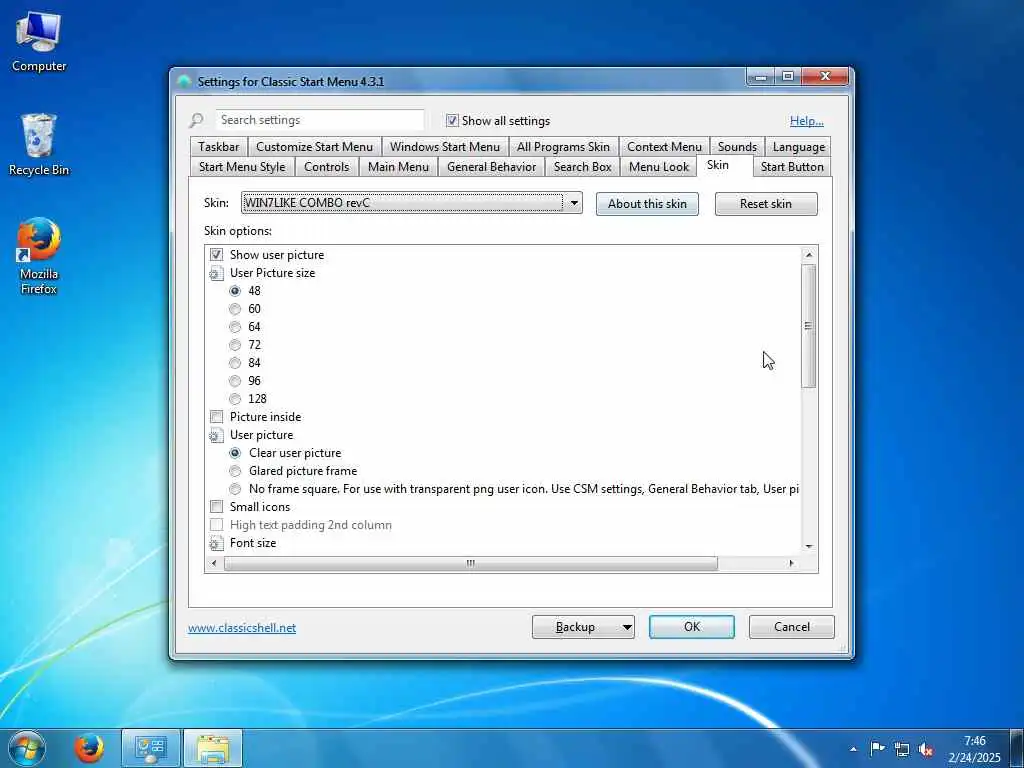Viewport: 1024px width, 768px height.
Task: Open the Windows Start orb
Action: pos(26,748)
